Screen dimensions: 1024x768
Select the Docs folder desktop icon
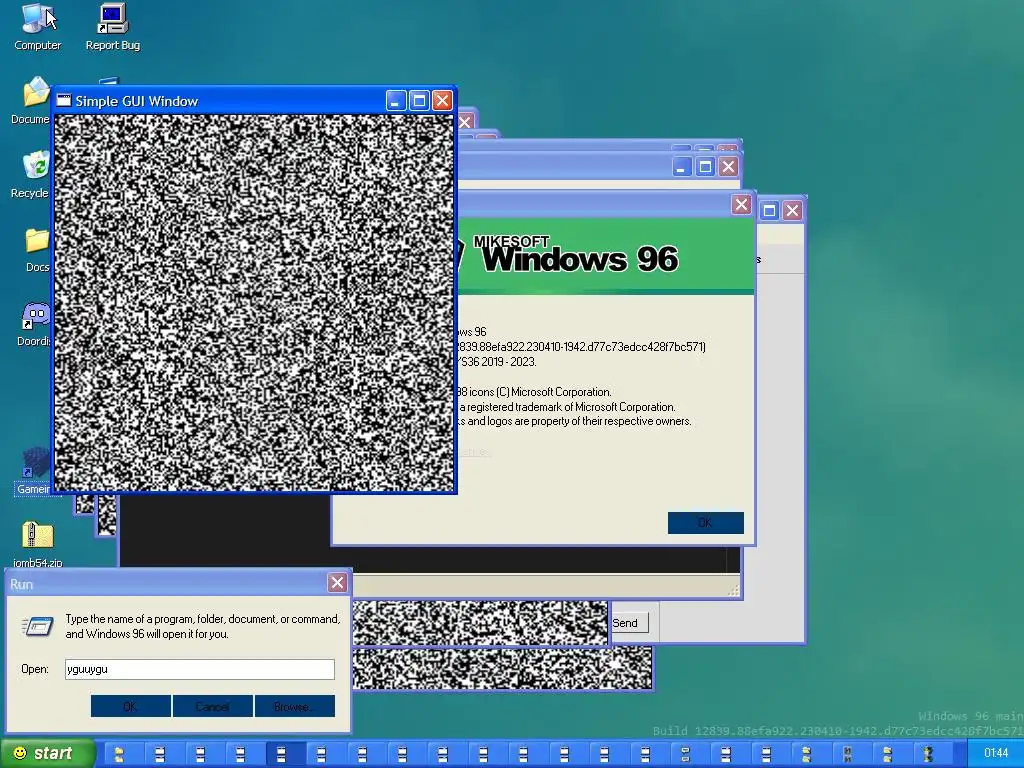[37, 250]
